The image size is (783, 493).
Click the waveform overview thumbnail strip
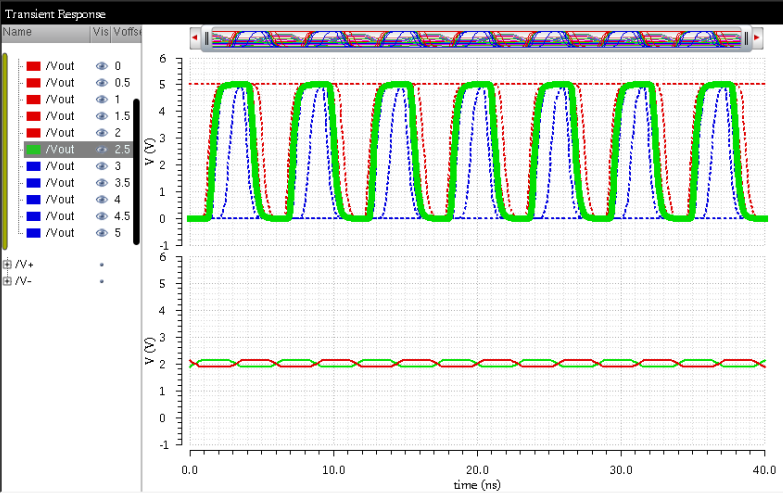(476, 39)
